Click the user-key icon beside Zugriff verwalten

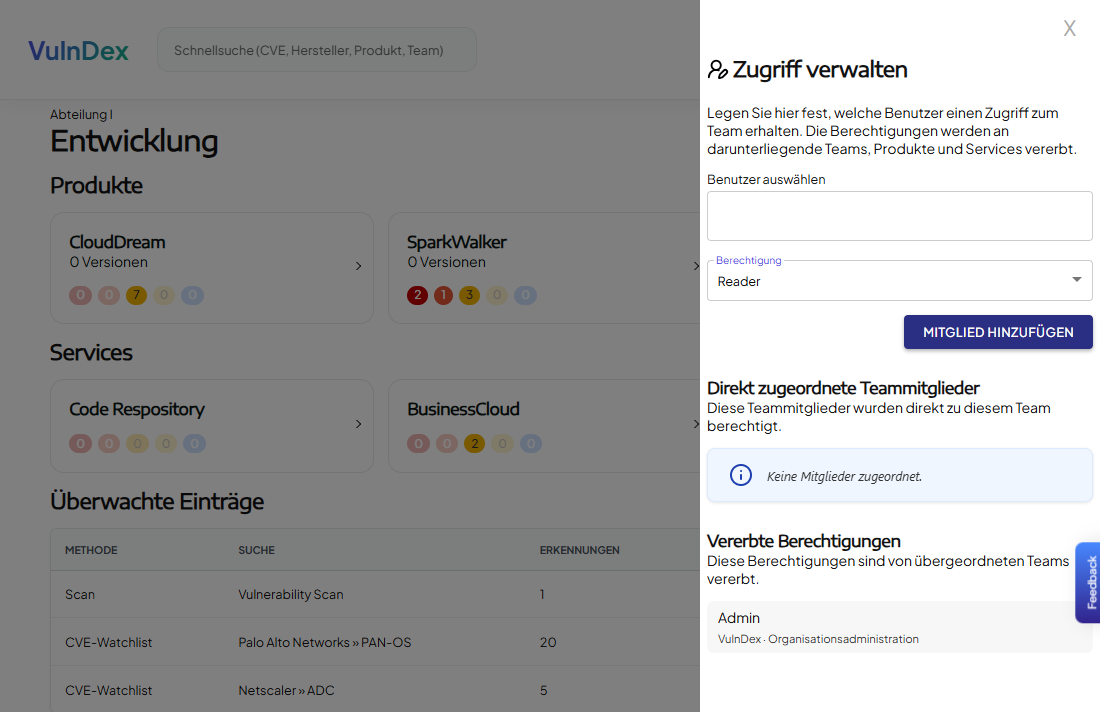coord(717,70)
